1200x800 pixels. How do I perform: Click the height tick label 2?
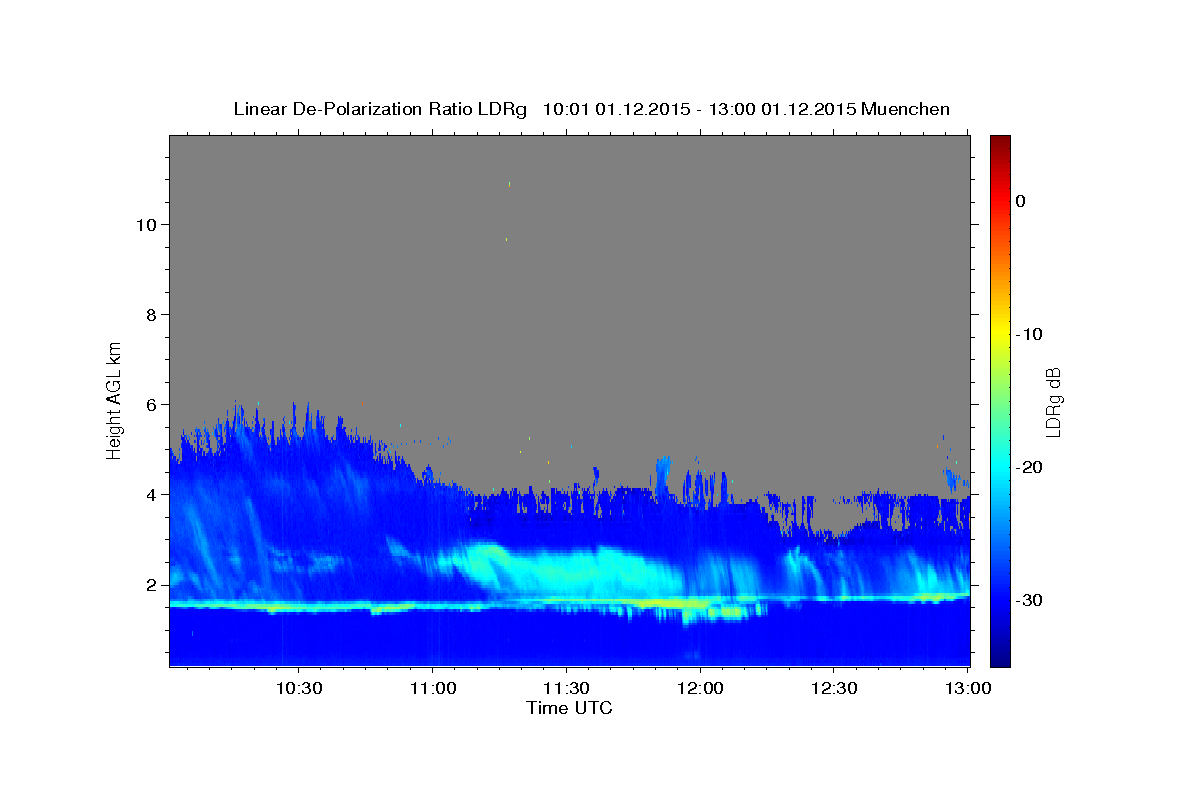click(x=153, y=585)
